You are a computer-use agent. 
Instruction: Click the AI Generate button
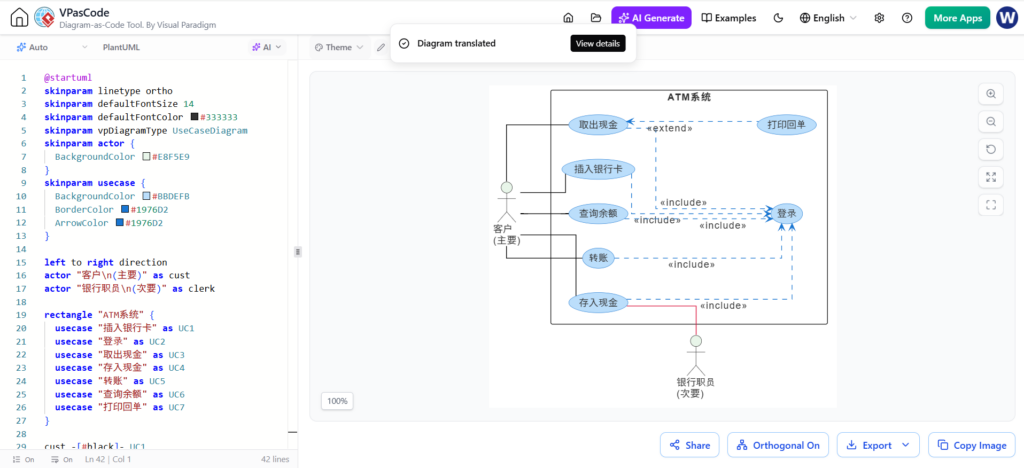click(x=651, y=18)
